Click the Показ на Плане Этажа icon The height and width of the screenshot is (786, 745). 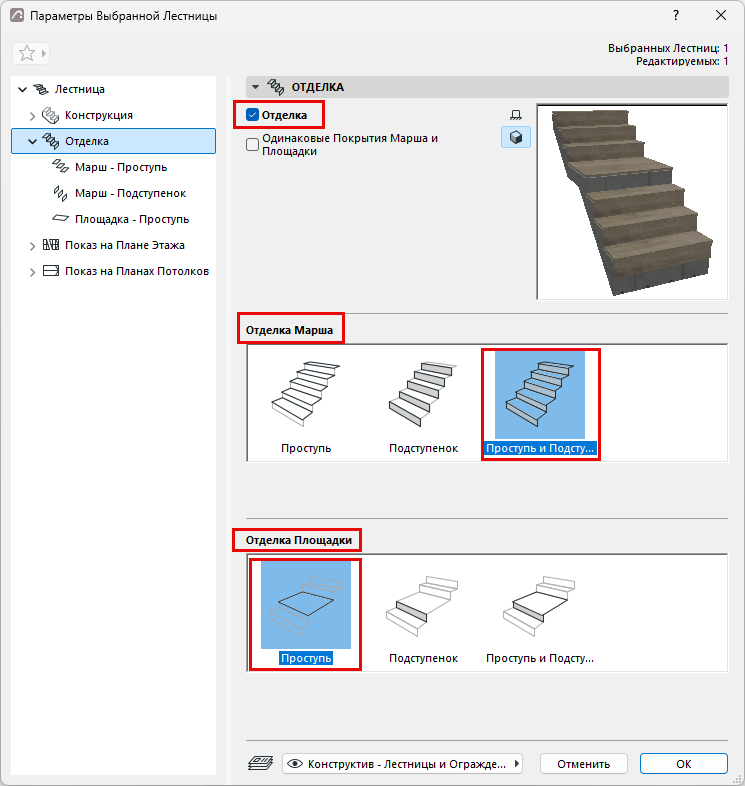(x=51, y=245)
